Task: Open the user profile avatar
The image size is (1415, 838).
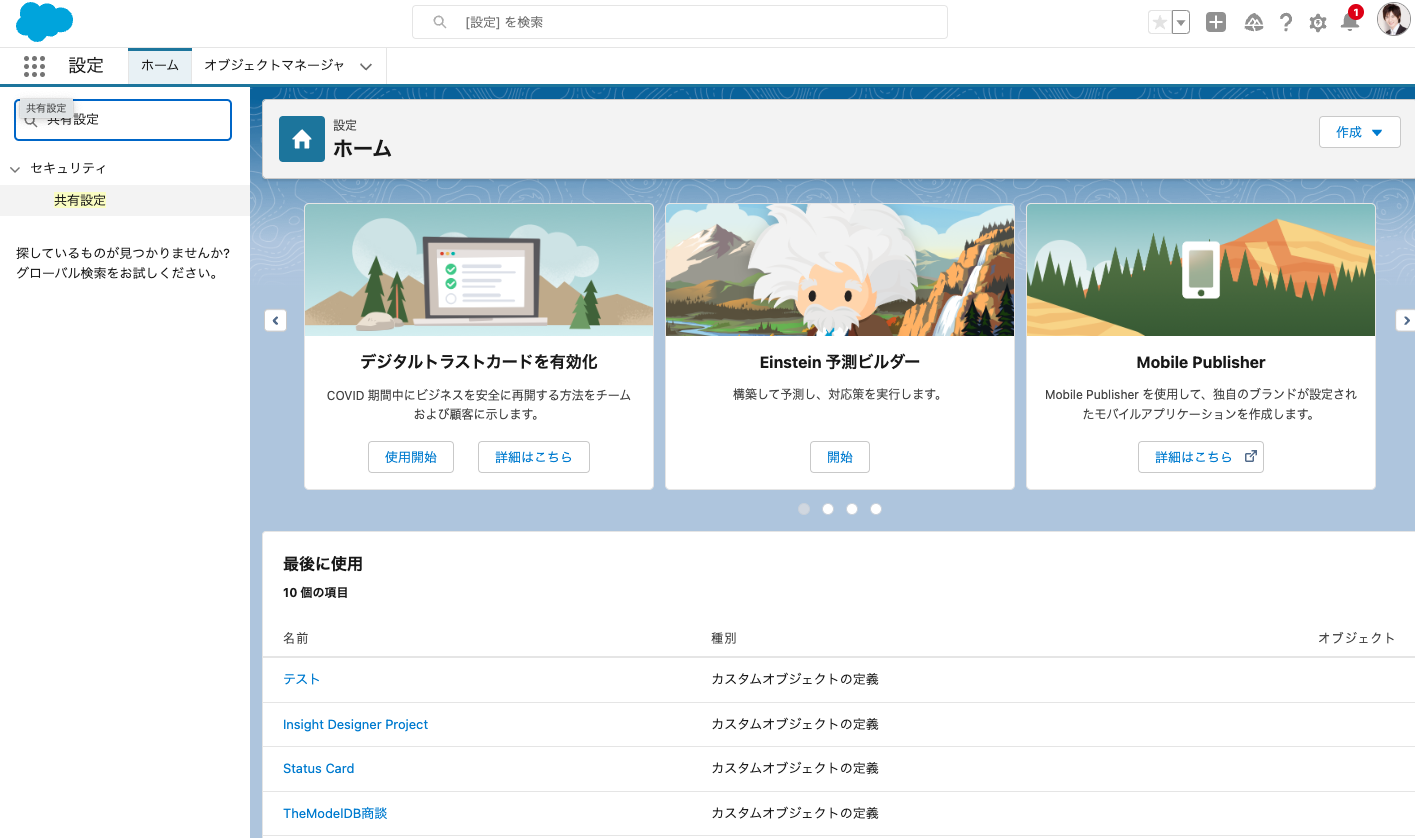Action: tap(1393, 20)
